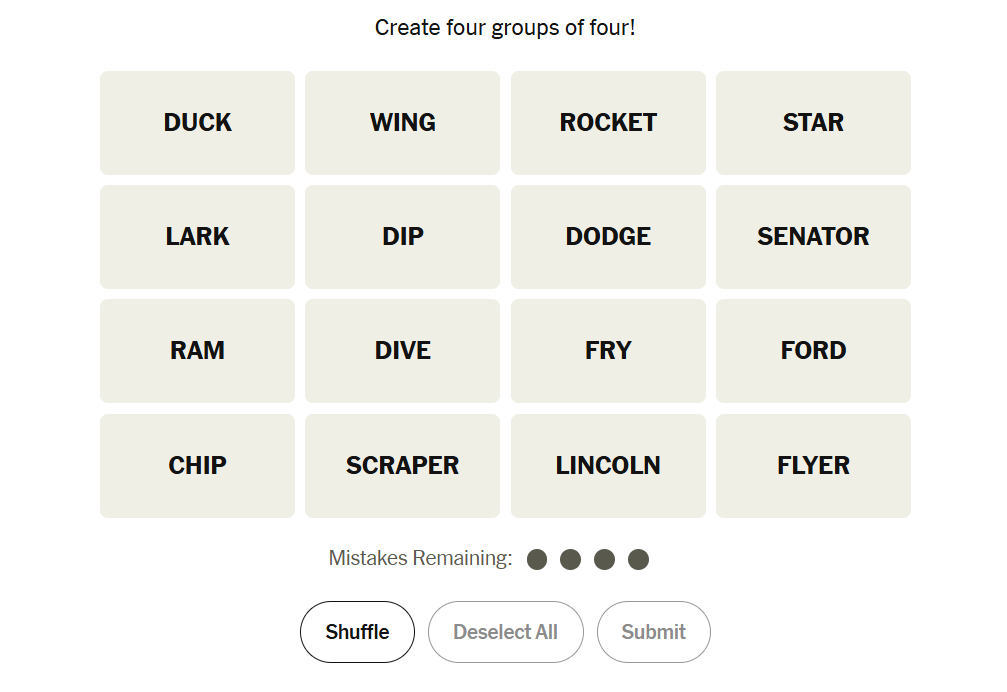Click the first Mistakes Remaining dot
Viewport: 1007px width, 692px height.
pos(537,559)
